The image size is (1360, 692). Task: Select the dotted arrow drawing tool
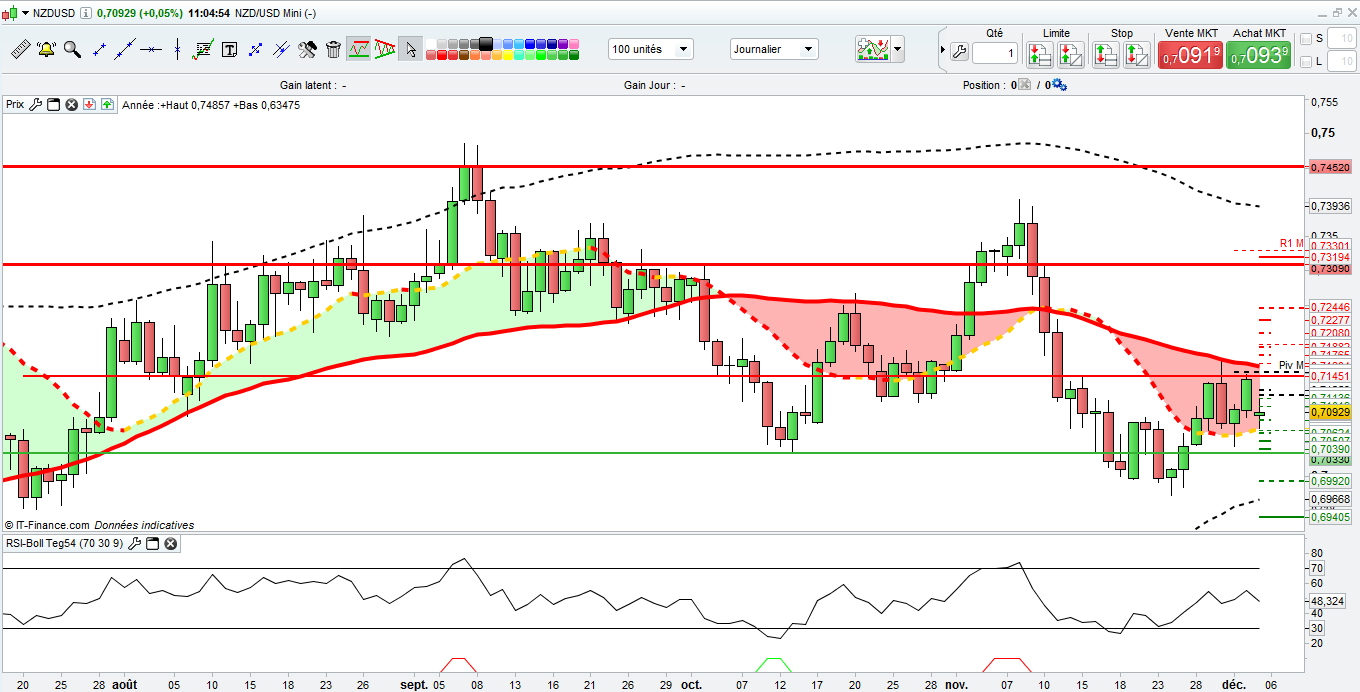coord(255,49)
